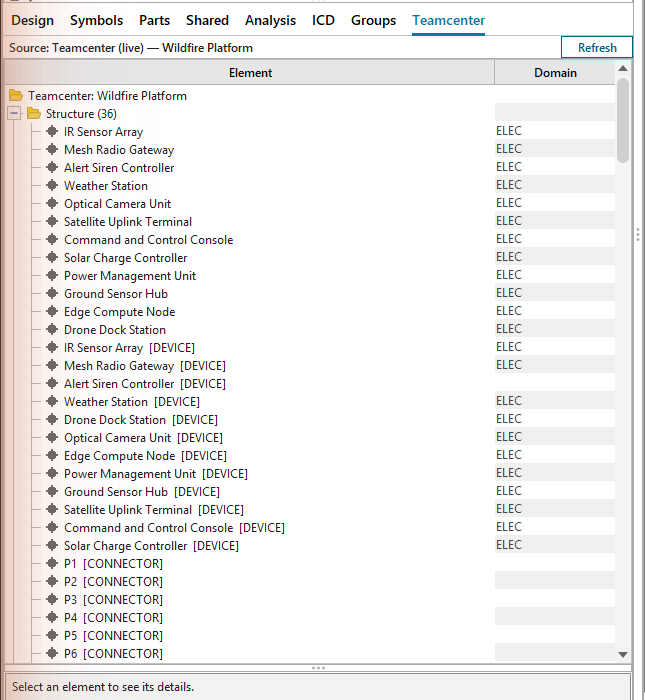Click the details pane splitter handle dots

tap(318, 668)
